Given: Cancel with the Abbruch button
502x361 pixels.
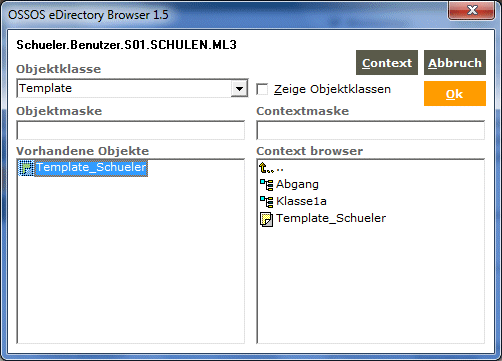Looking at the screenshot, I should (x=455, y=63).
